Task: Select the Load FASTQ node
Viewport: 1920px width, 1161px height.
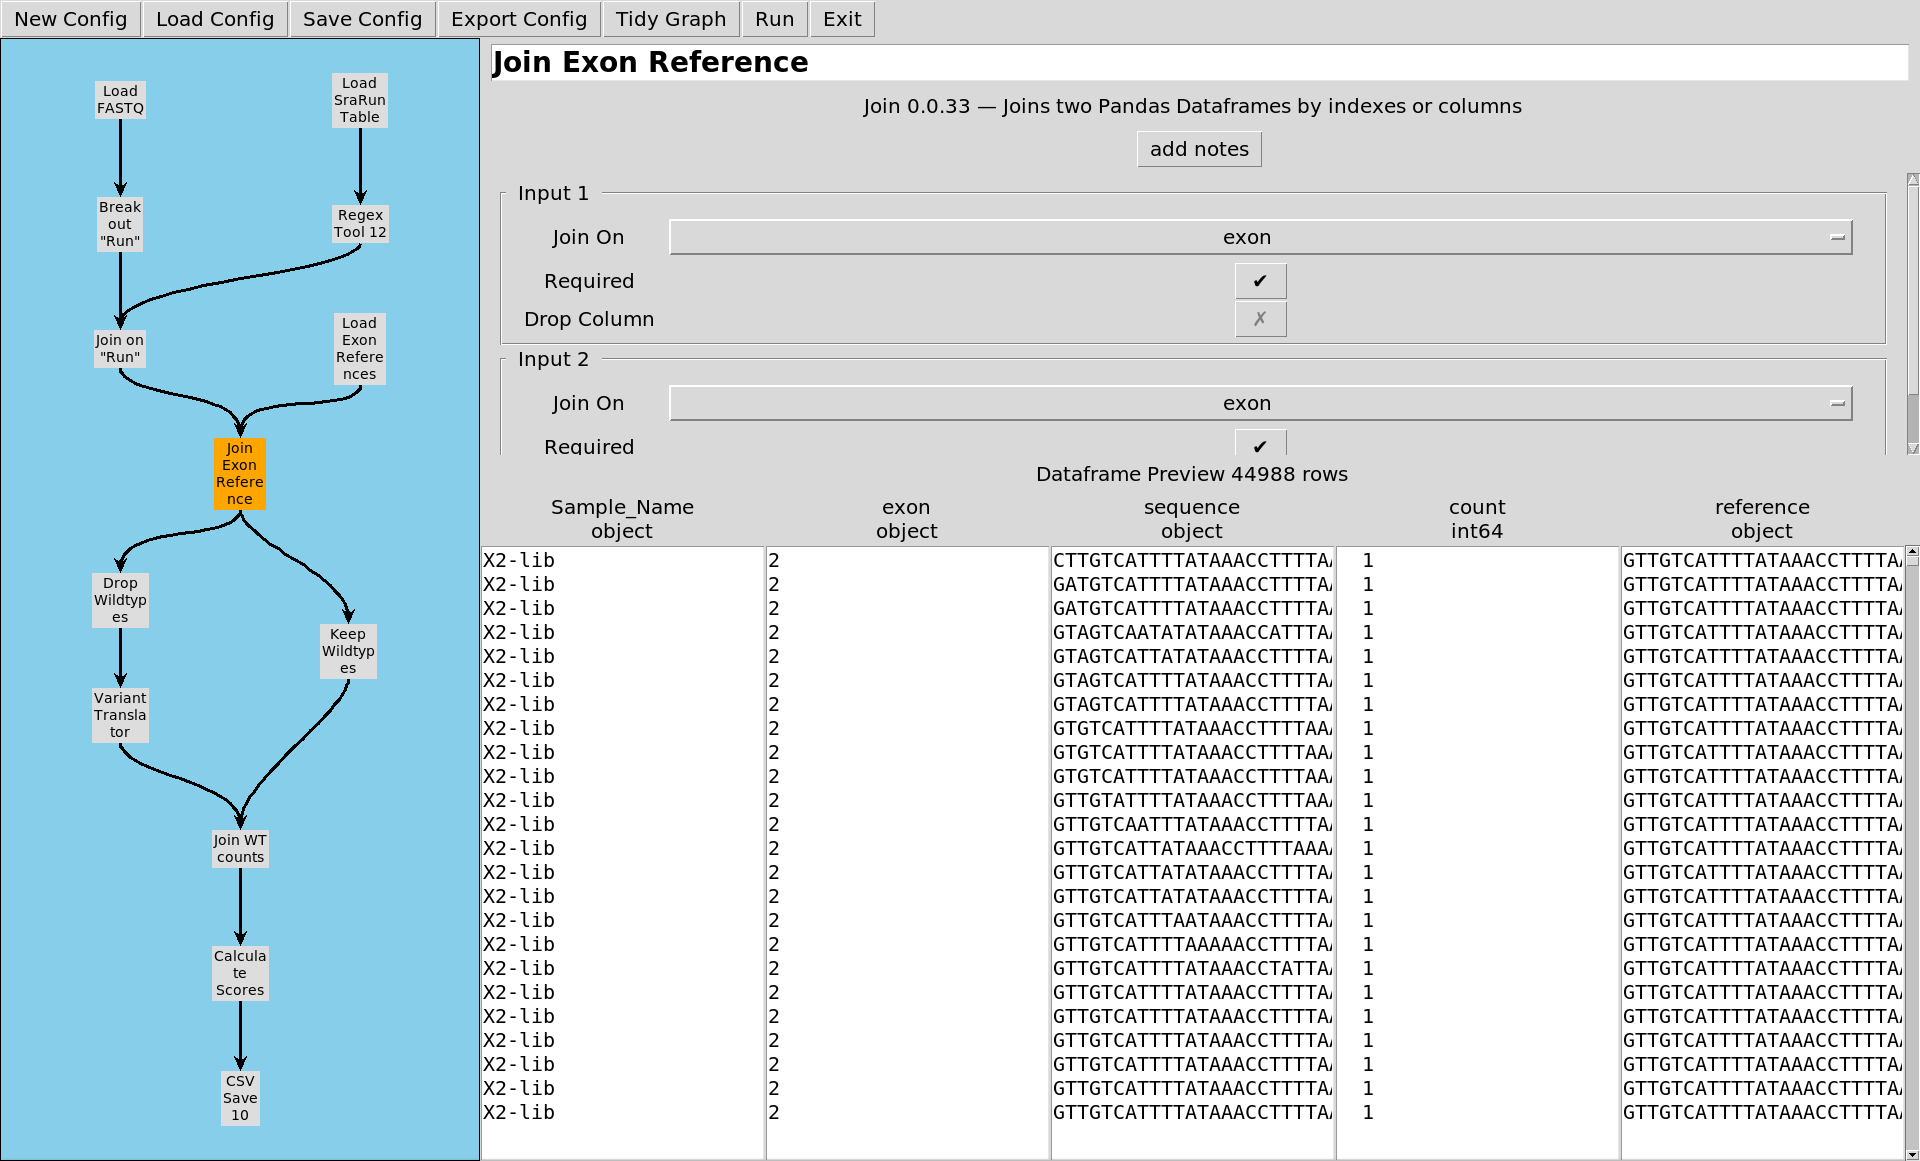Action: click(x=120, y=100)
